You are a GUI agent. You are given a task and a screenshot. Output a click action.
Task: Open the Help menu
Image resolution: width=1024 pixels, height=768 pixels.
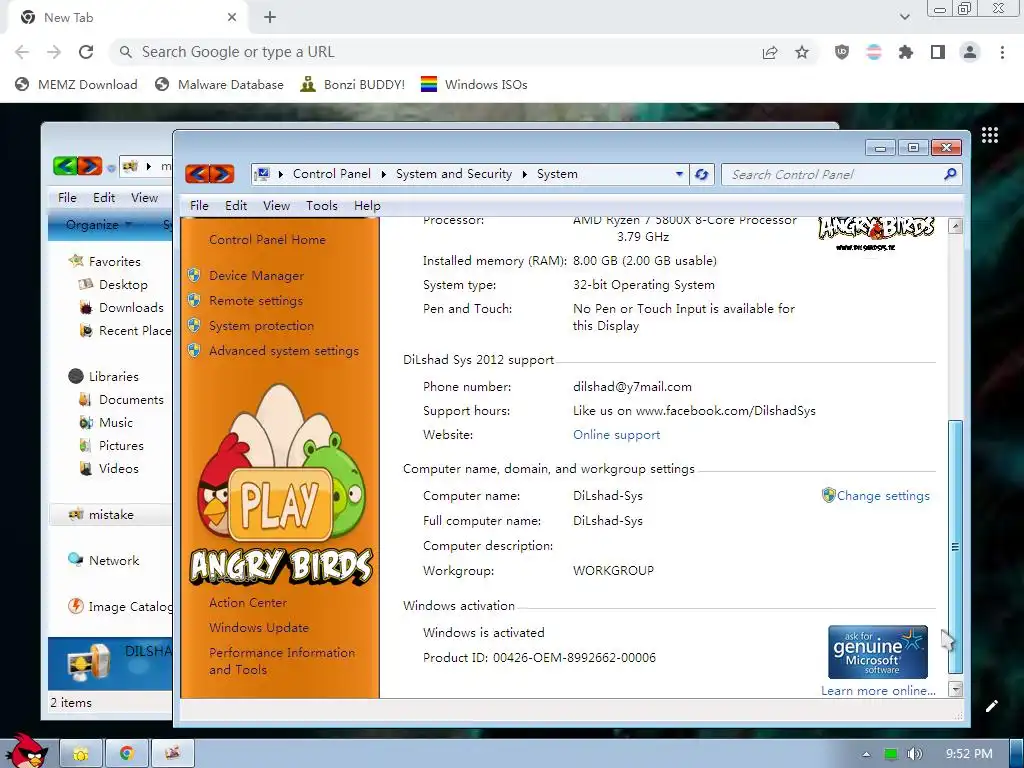point(367,206)
